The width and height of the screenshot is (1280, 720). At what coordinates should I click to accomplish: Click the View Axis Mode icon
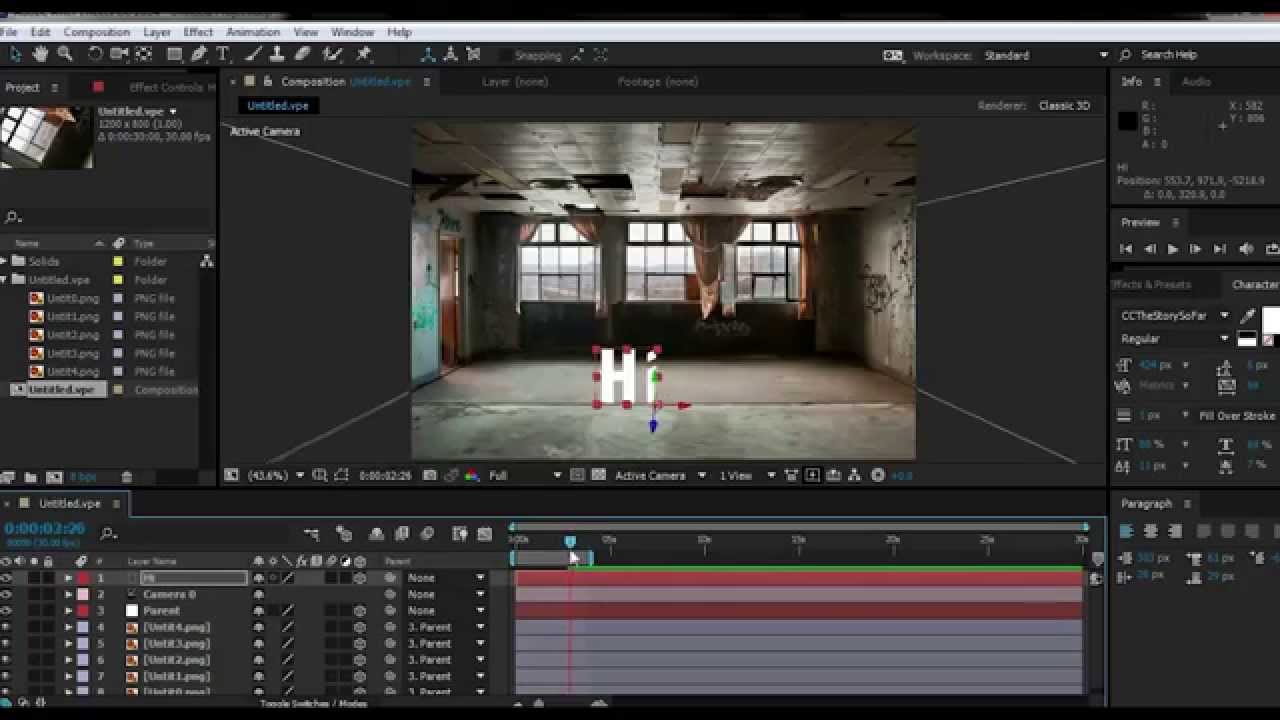tap(474, 55)
